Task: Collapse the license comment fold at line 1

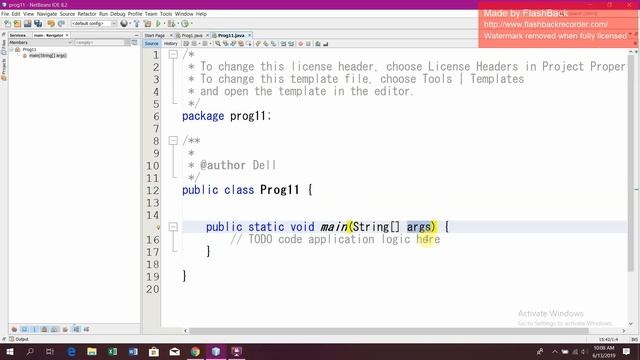Action: pyautogui.click(x=173, y=54)
